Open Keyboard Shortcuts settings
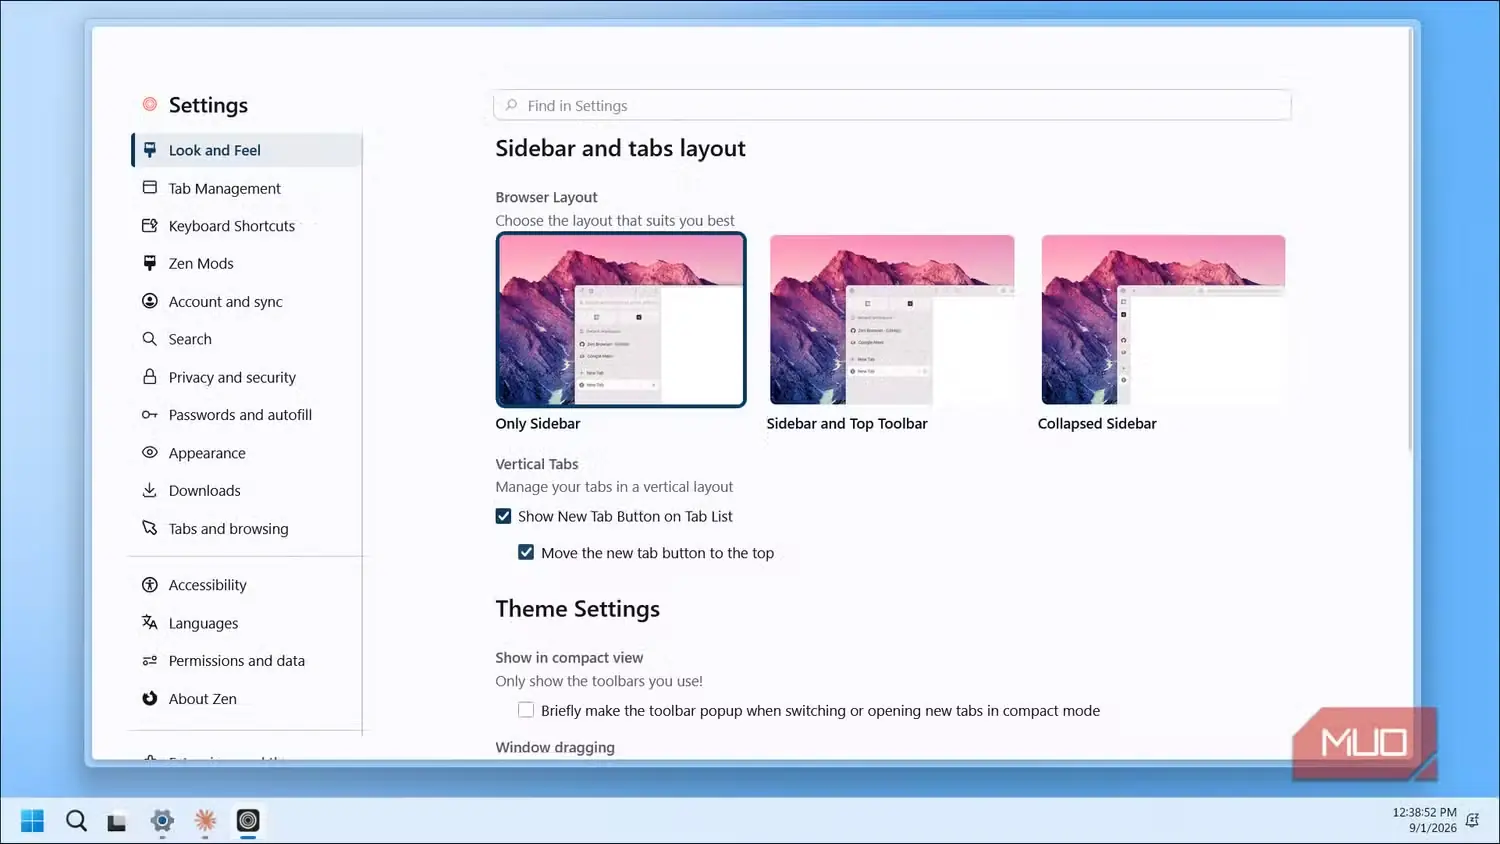Viewport: 1500px width, 844px height. (247, 226)
